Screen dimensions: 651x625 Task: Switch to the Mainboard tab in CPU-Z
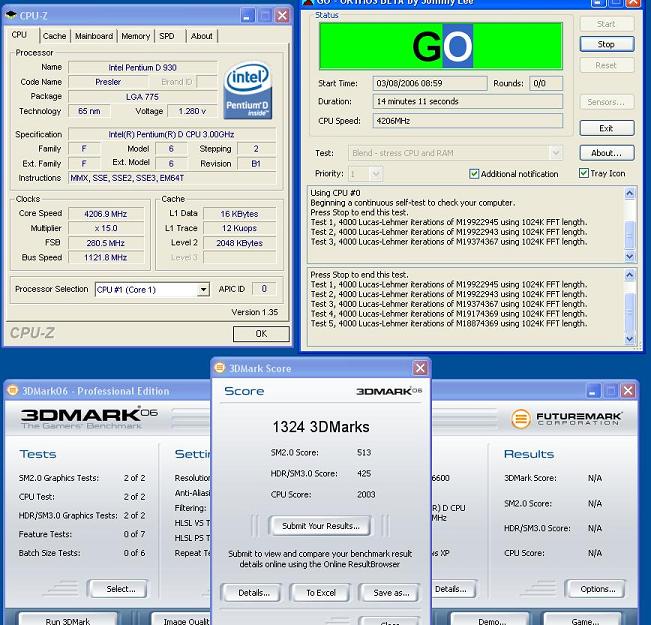tap(94, 36)
